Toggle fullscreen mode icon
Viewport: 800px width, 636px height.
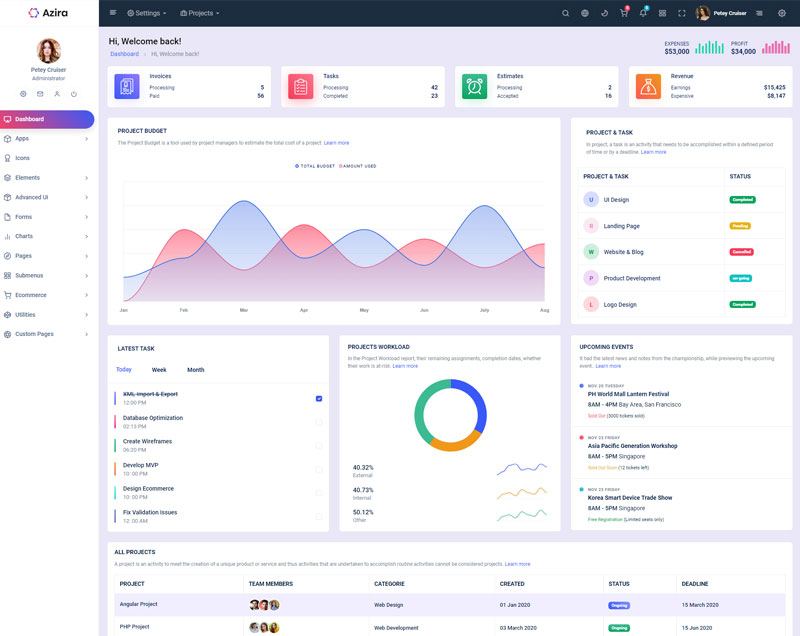tap(682, 13)
